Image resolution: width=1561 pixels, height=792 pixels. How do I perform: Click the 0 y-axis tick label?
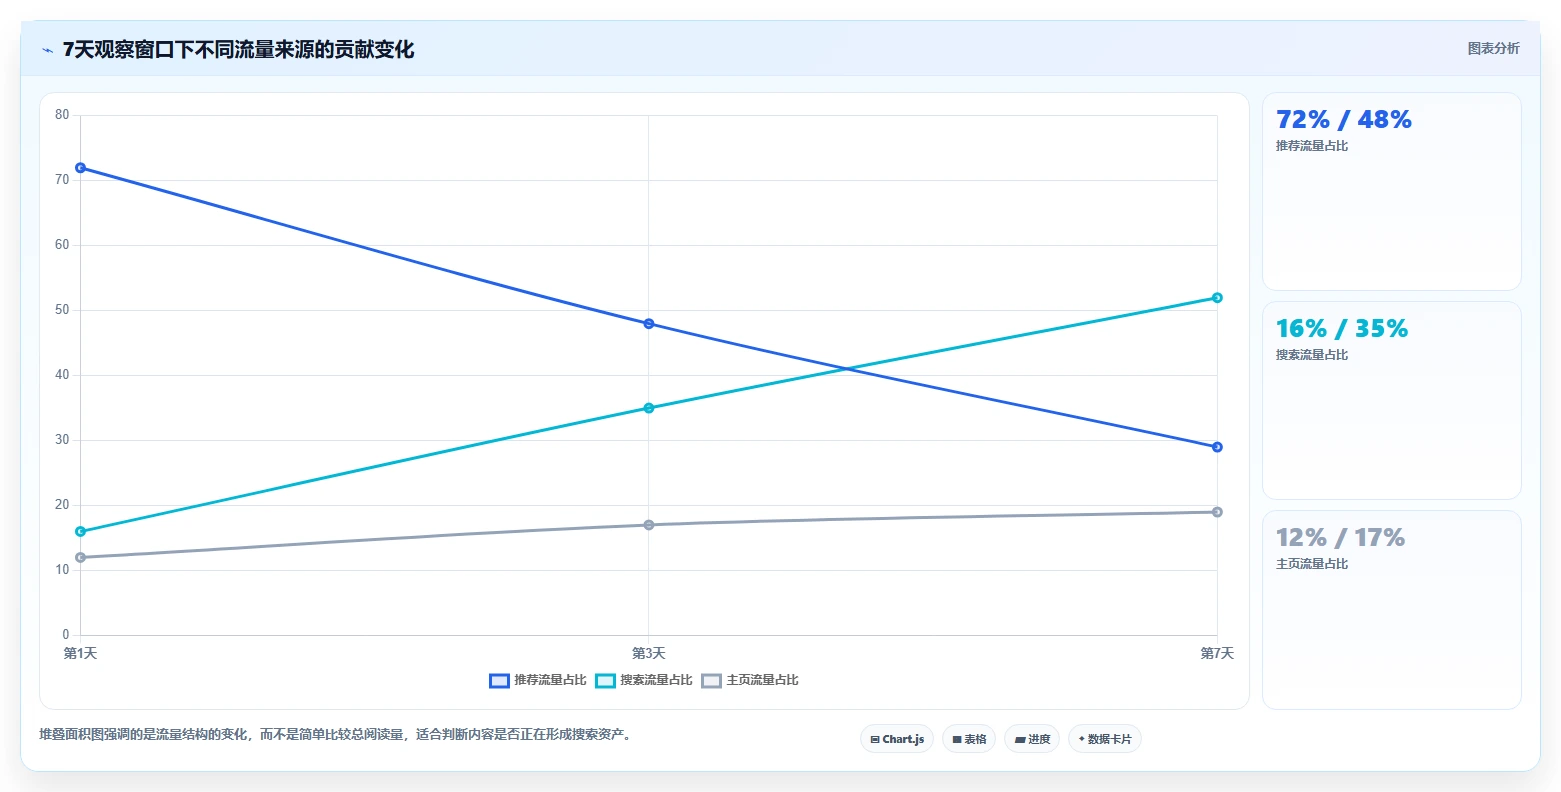click(66, 635)
